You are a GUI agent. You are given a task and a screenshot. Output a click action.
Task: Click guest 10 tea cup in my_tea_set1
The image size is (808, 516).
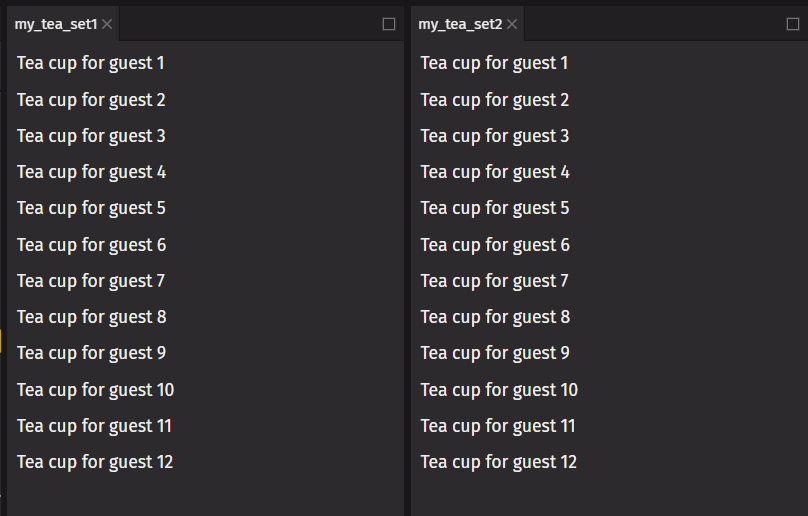pos(95,390)
